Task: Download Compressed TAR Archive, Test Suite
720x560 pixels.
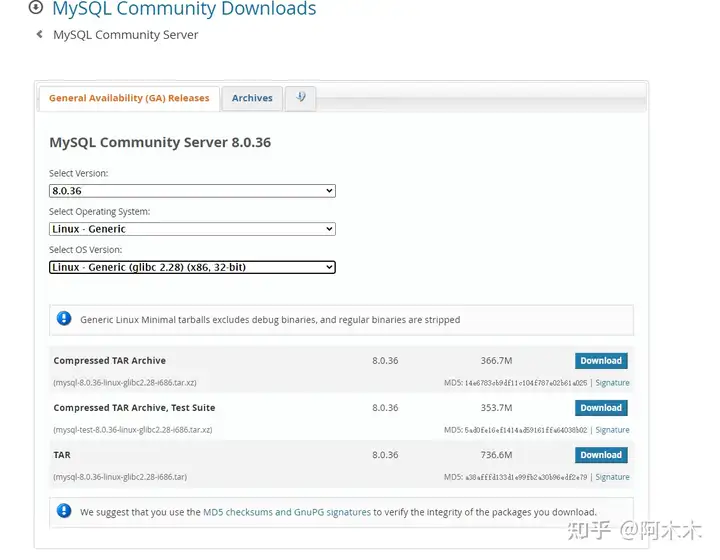Action: pos(601,408)
